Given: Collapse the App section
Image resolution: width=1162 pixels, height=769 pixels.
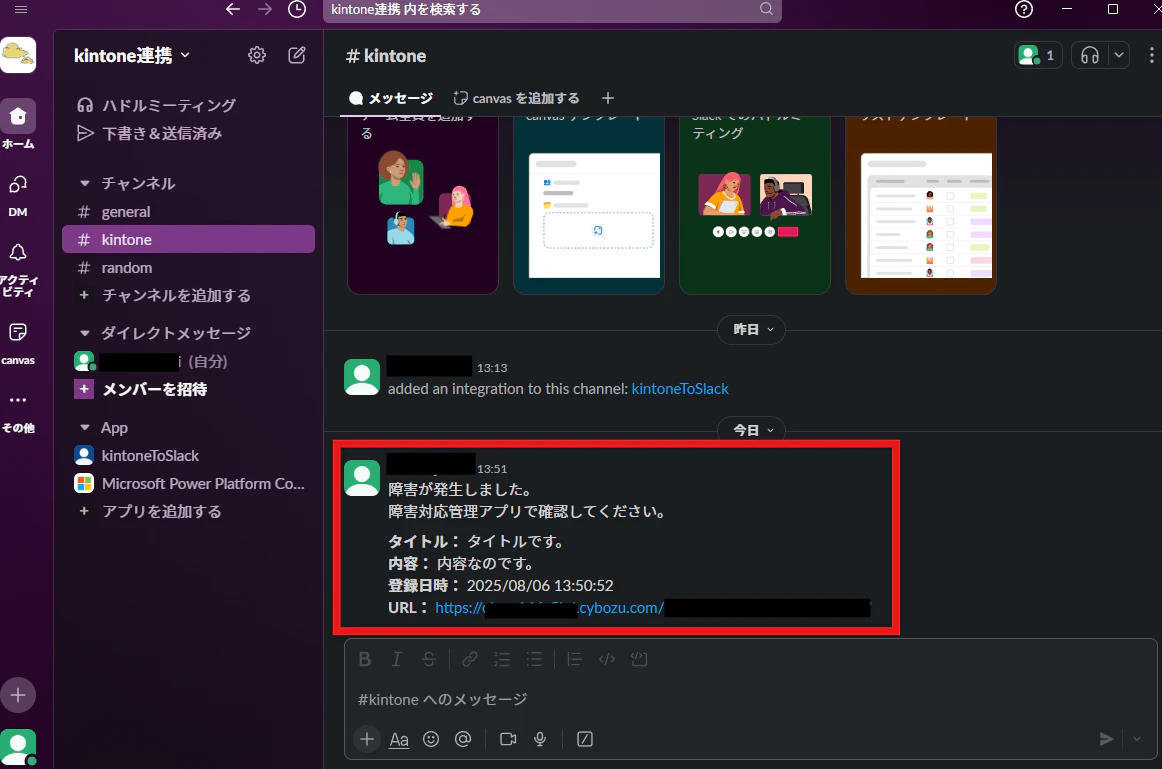Looking at the screenshot, I should 84,427.
